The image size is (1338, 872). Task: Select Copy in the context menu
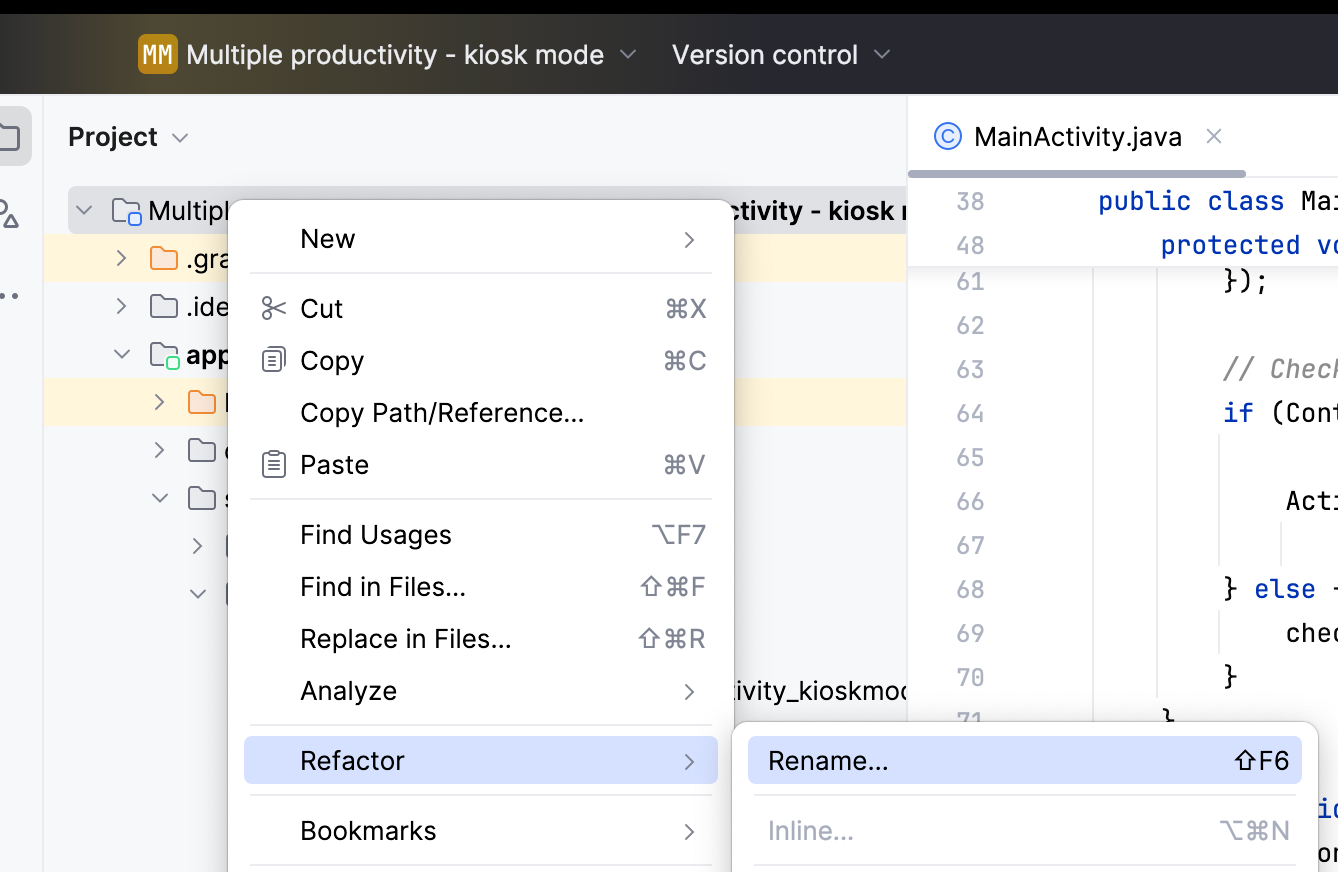coord(481,361)
